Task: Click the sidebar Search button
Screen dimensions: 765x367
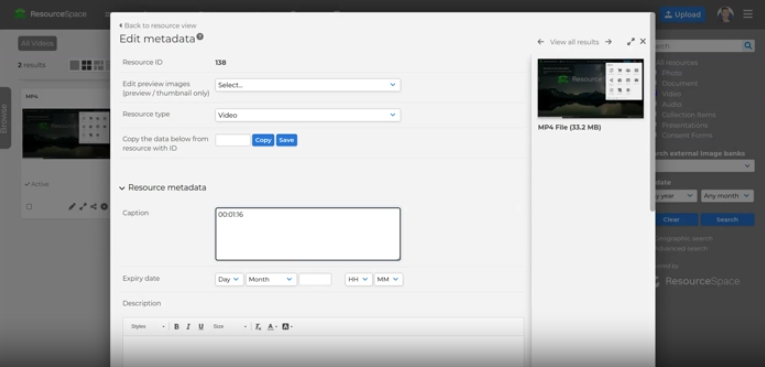Action: click(727, 220)
